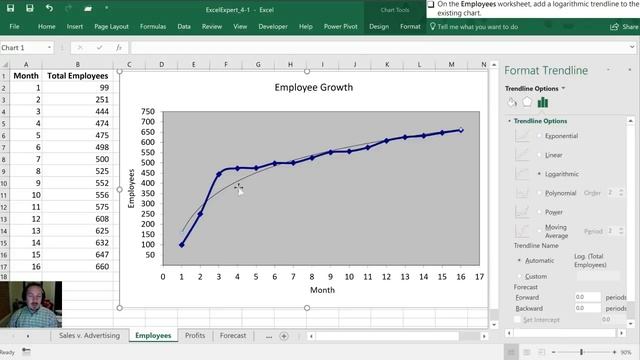Choose the Custom trendline name option
The height and width of the screenshot is (360, 640).
pos(519,276)
